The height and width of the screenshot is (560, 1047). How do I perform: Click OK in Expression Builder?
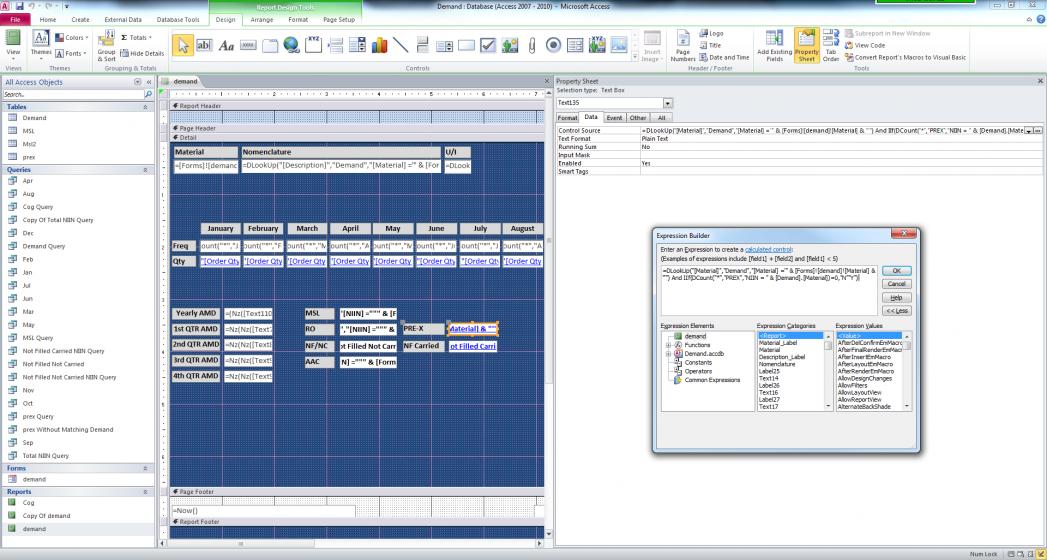[x=896, y=270]
